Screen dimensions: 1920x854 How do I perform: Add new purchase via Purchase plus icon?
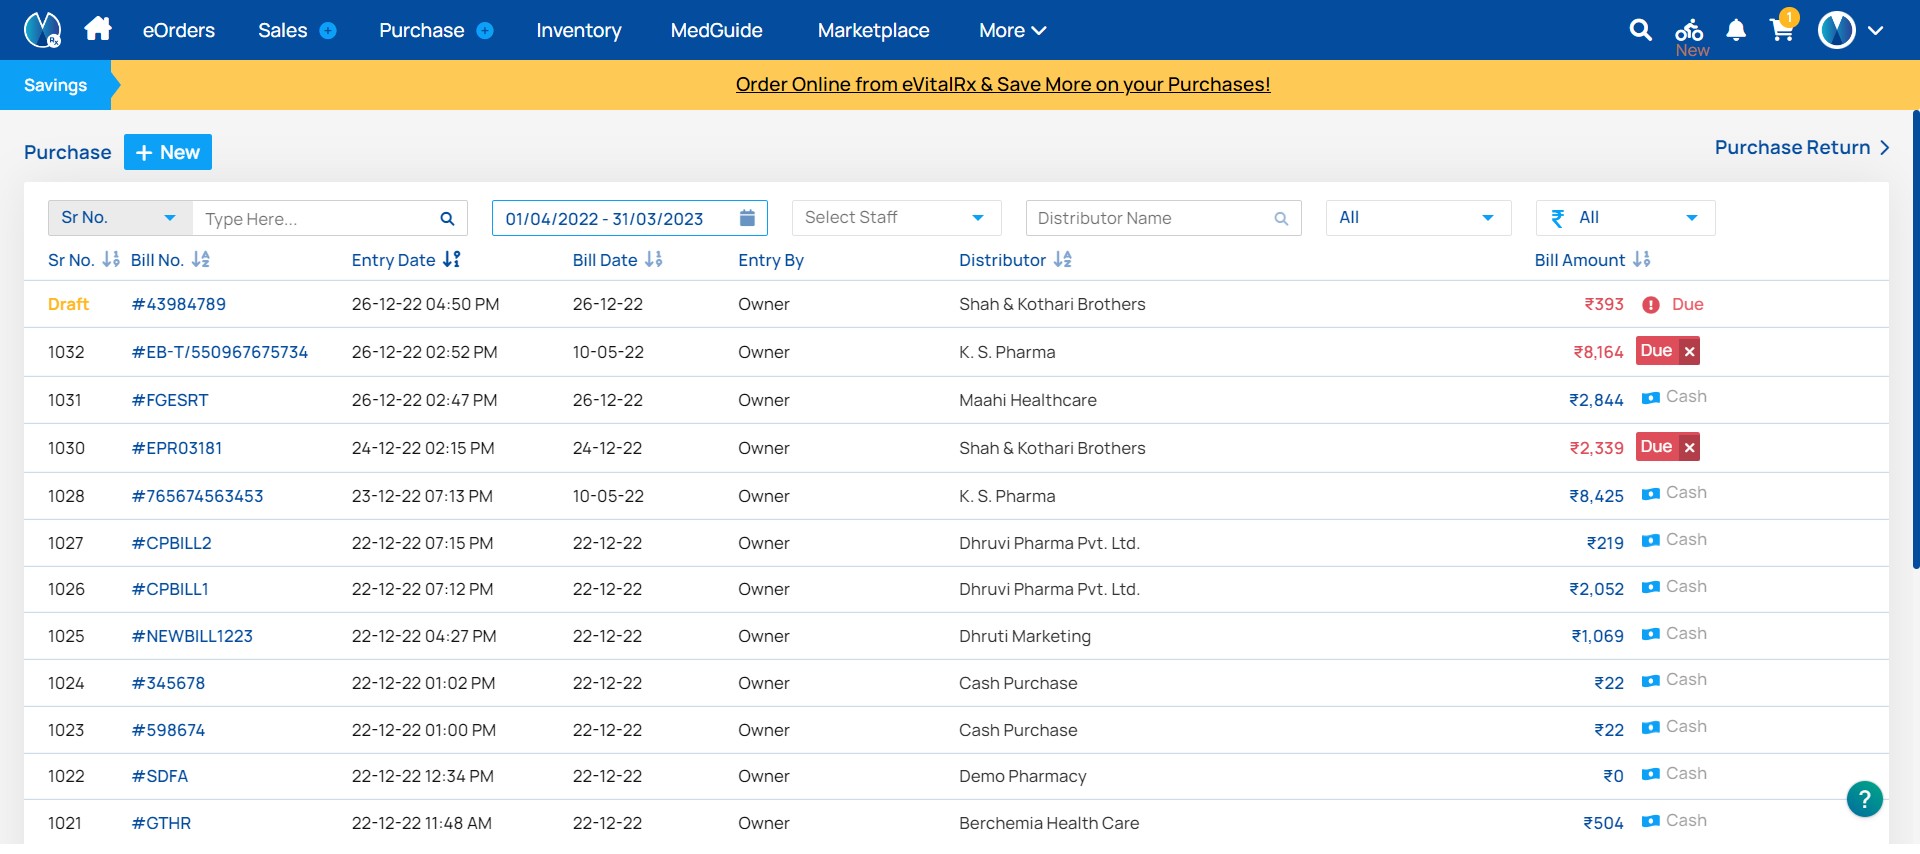(x=485, y=31)
